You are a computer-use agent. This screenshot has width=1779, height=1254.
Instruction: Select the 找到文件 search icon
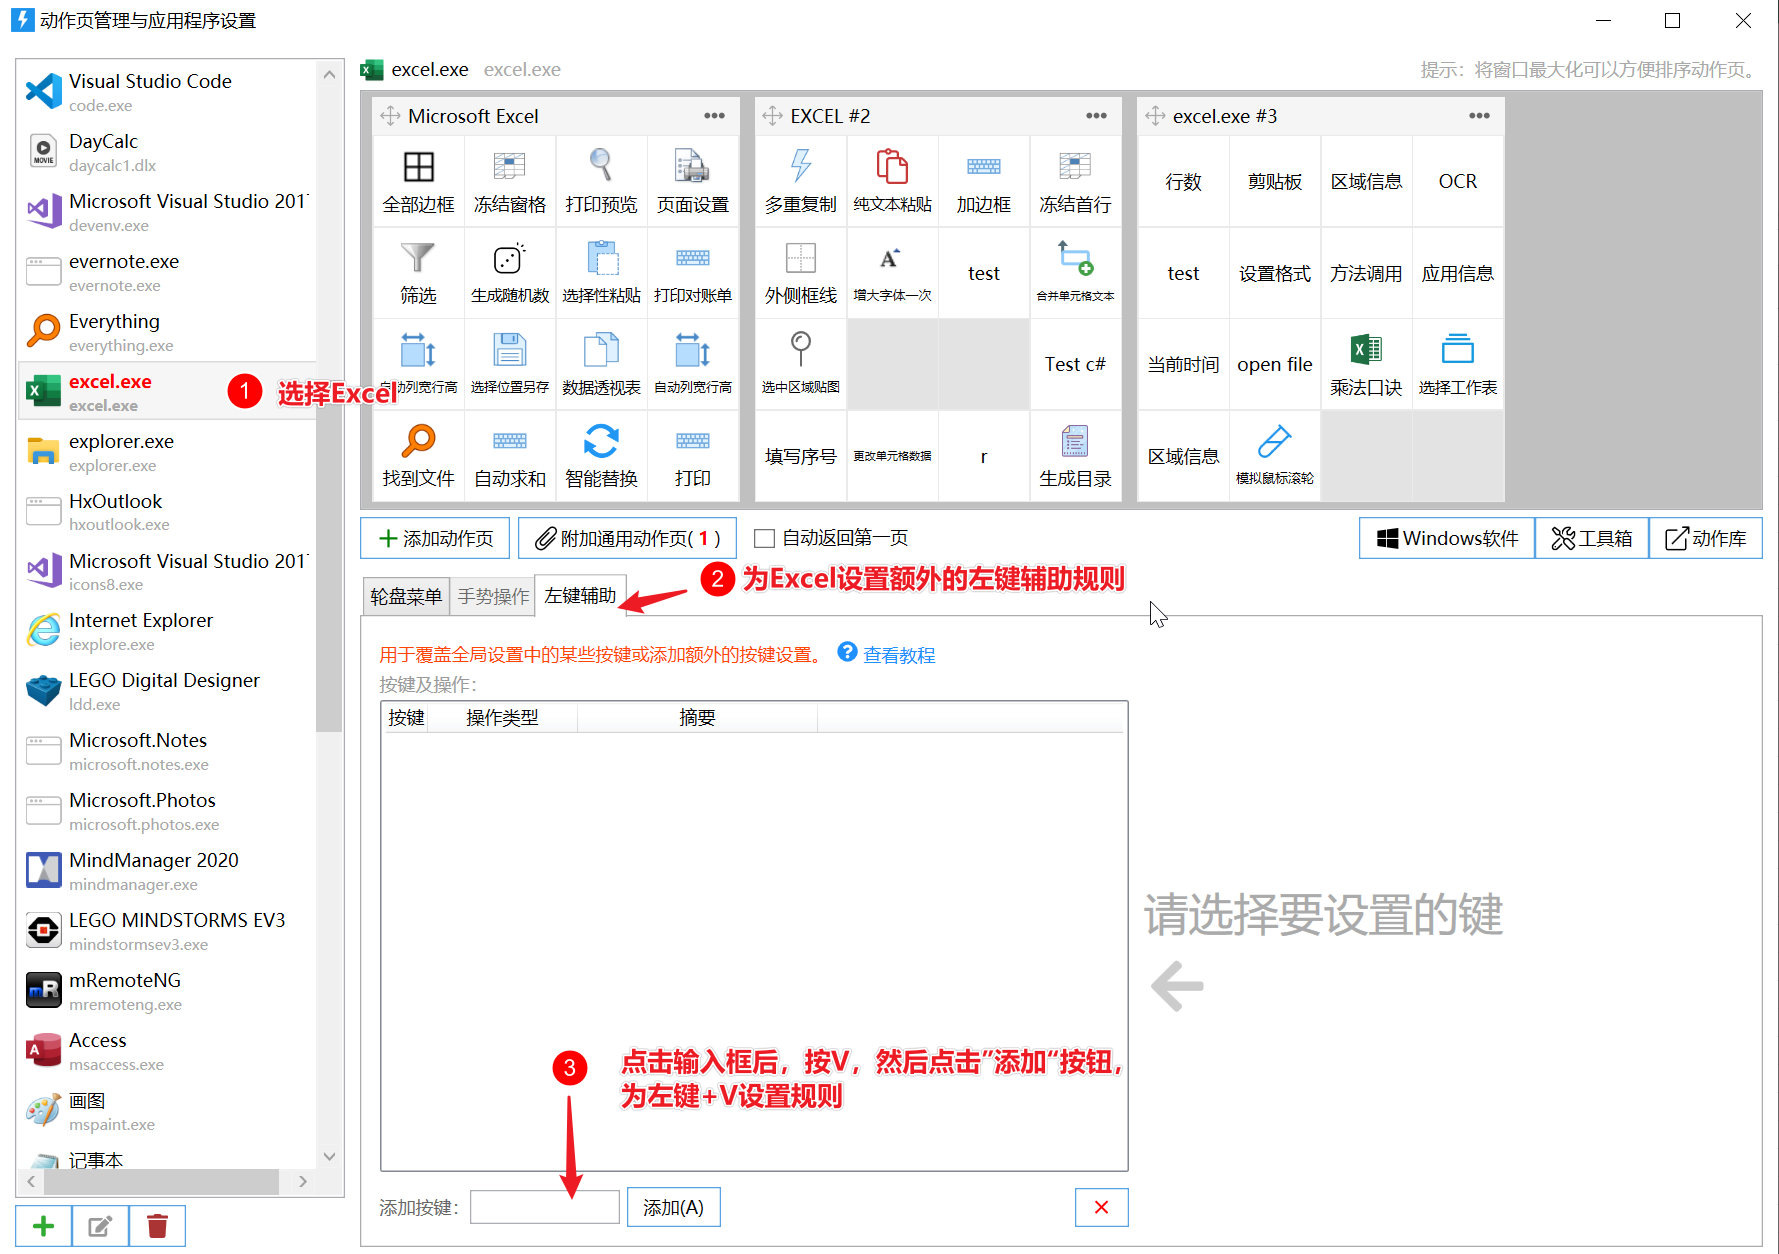pos(418,441)
